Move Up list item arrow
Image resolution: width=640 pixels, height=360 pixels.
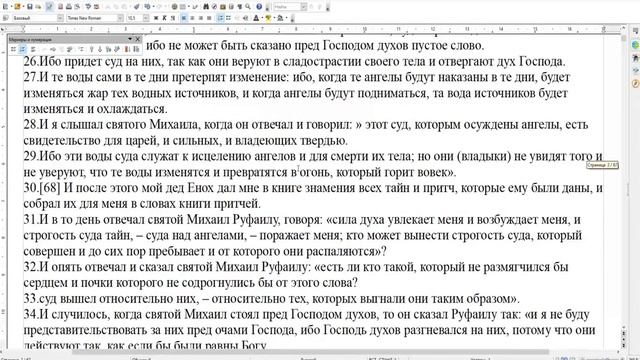tap(91, 49)
